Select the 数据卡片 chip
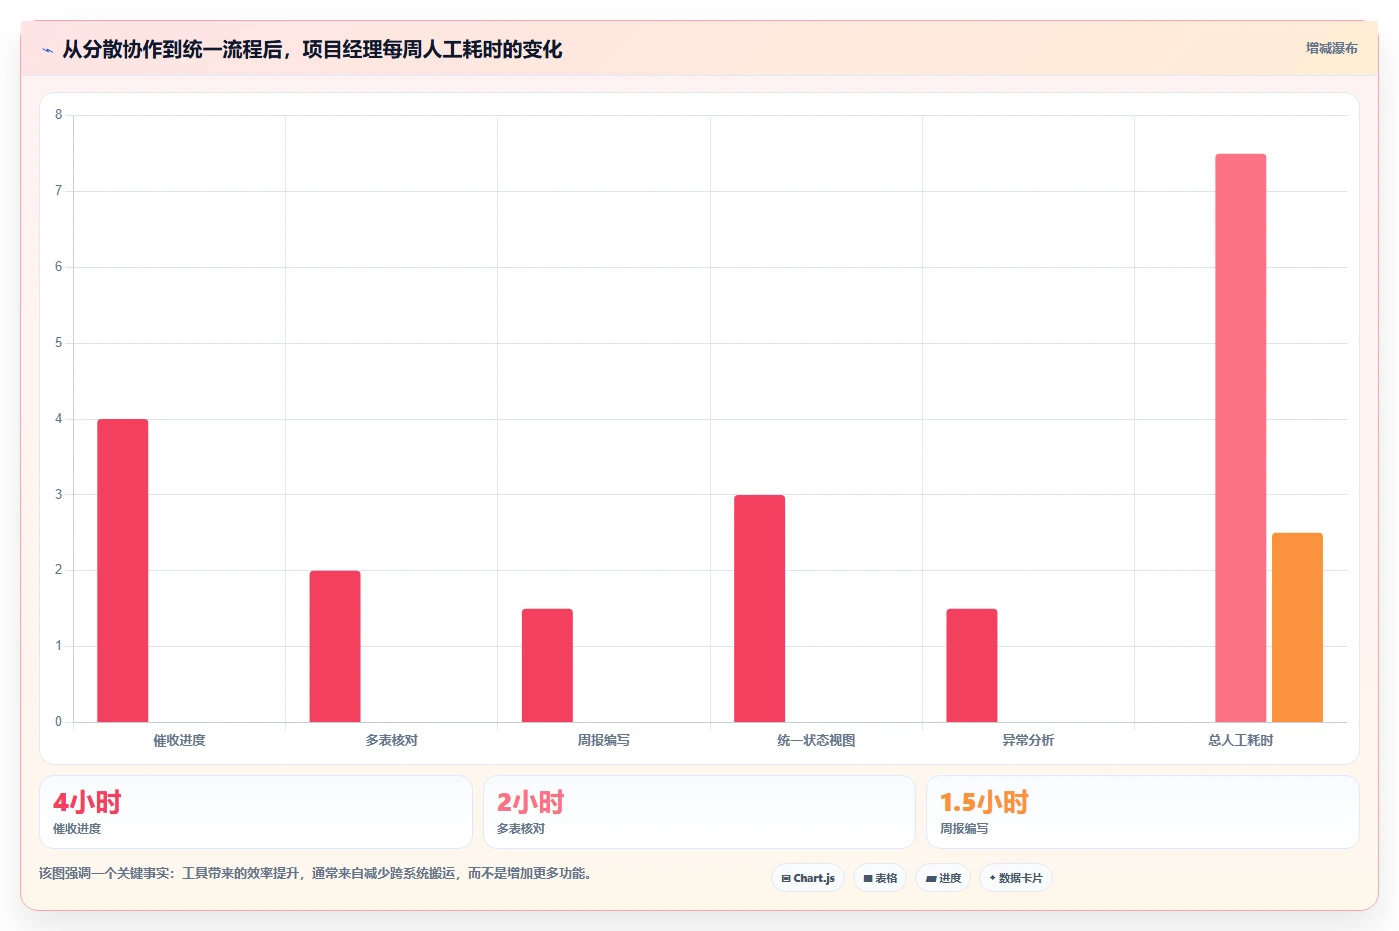This screenshot has width=1399, height=931. 1016,878
